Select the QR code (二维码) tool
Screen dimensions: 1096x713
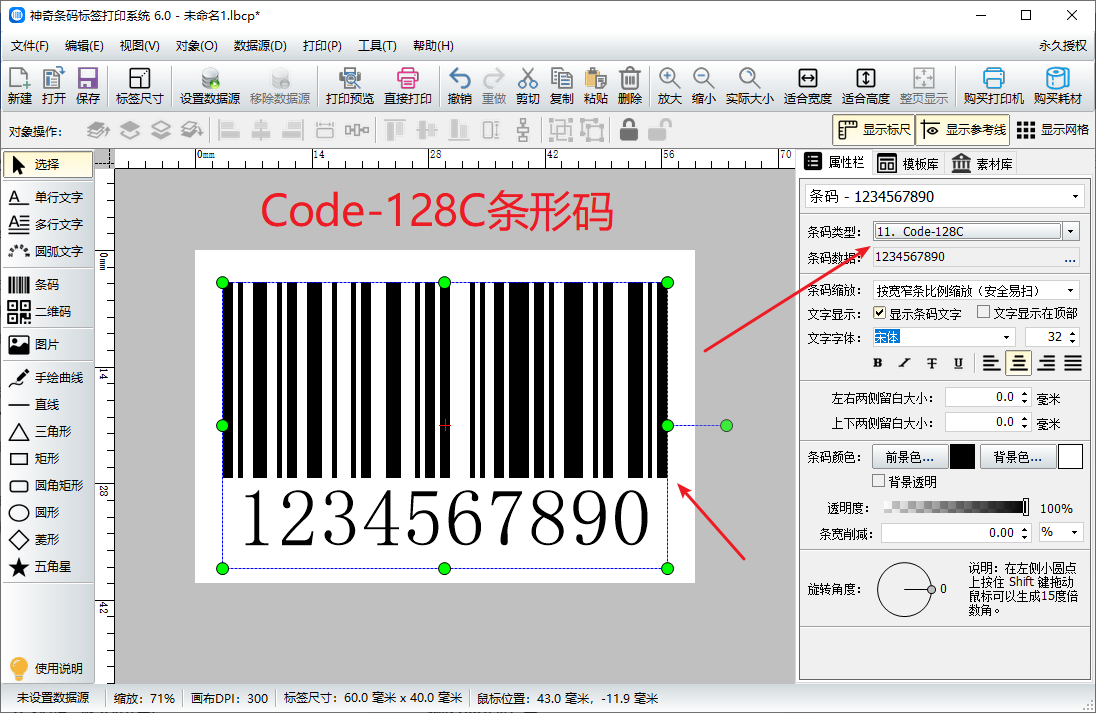click(x=46, y=312)
